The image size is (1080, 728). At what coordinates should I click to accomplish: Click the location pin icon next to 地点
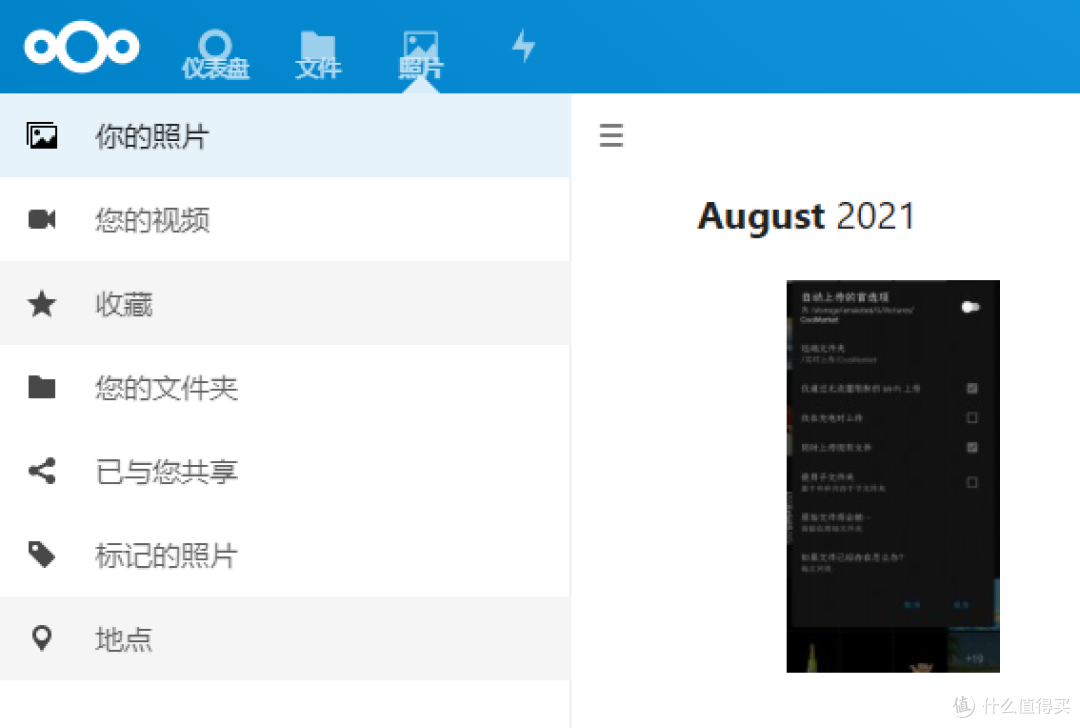42,638
